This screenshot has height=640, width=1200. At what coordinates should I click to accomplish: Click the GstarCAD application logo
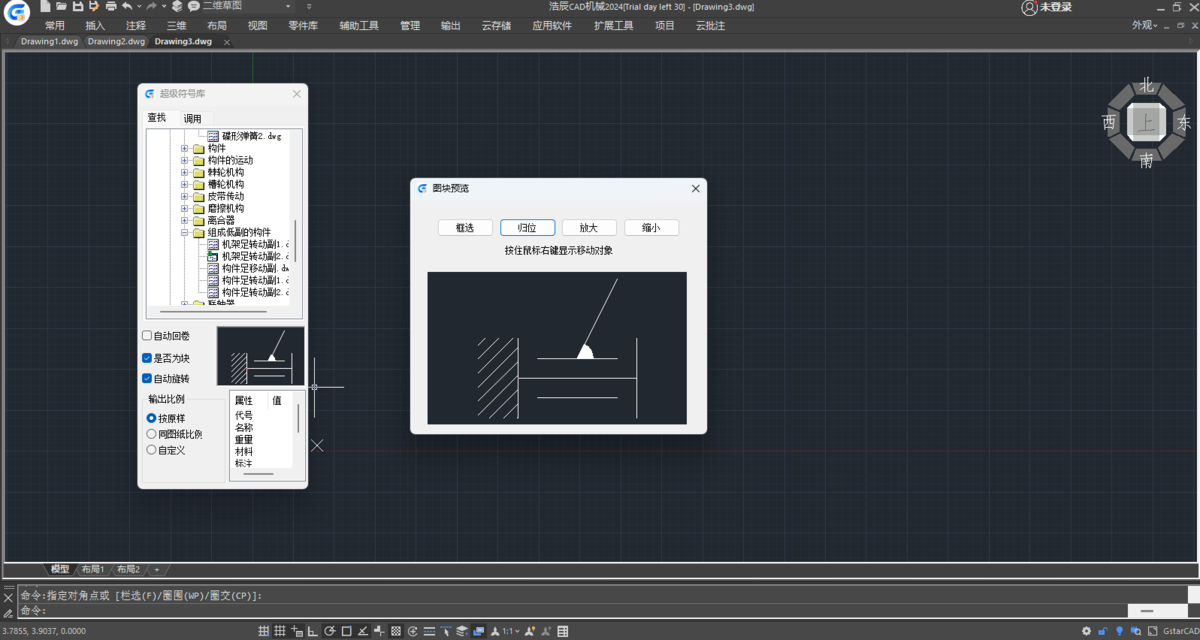click(17, 13)
